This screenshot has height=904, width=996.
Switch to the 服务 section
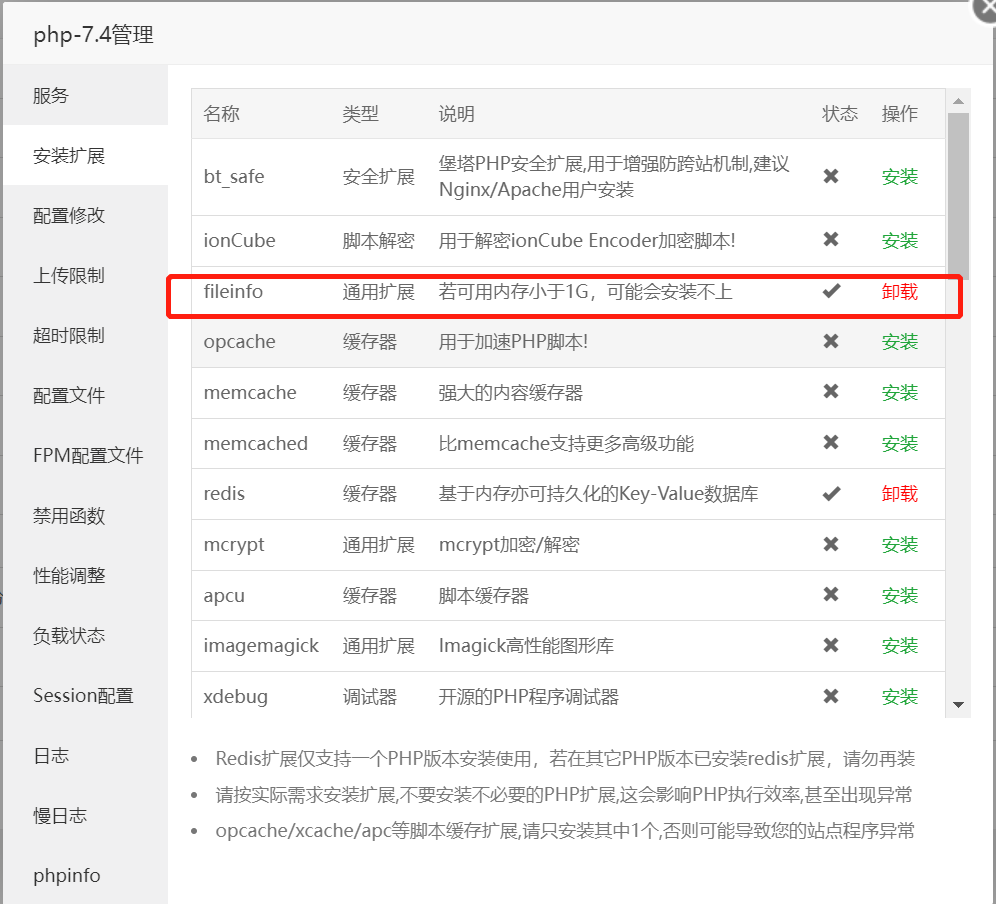(x=50, y=95)
